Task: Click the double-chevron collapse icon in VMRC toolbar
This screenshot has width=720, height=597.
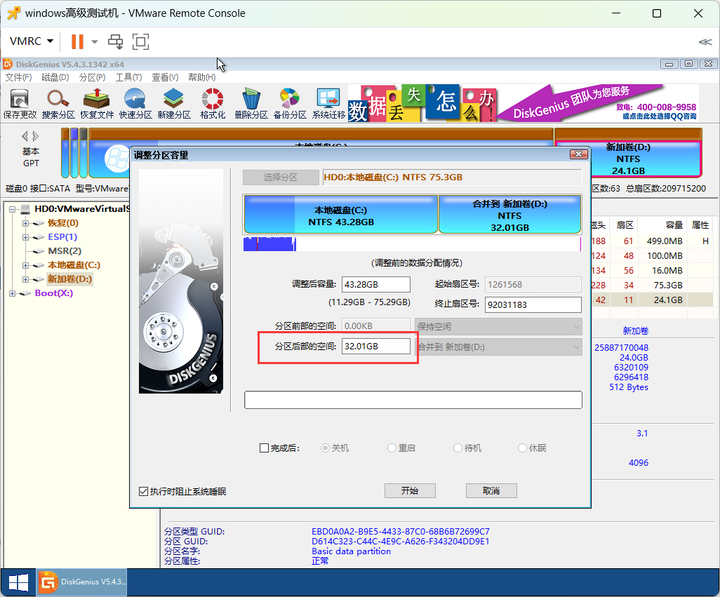Action: pos(705,42)
